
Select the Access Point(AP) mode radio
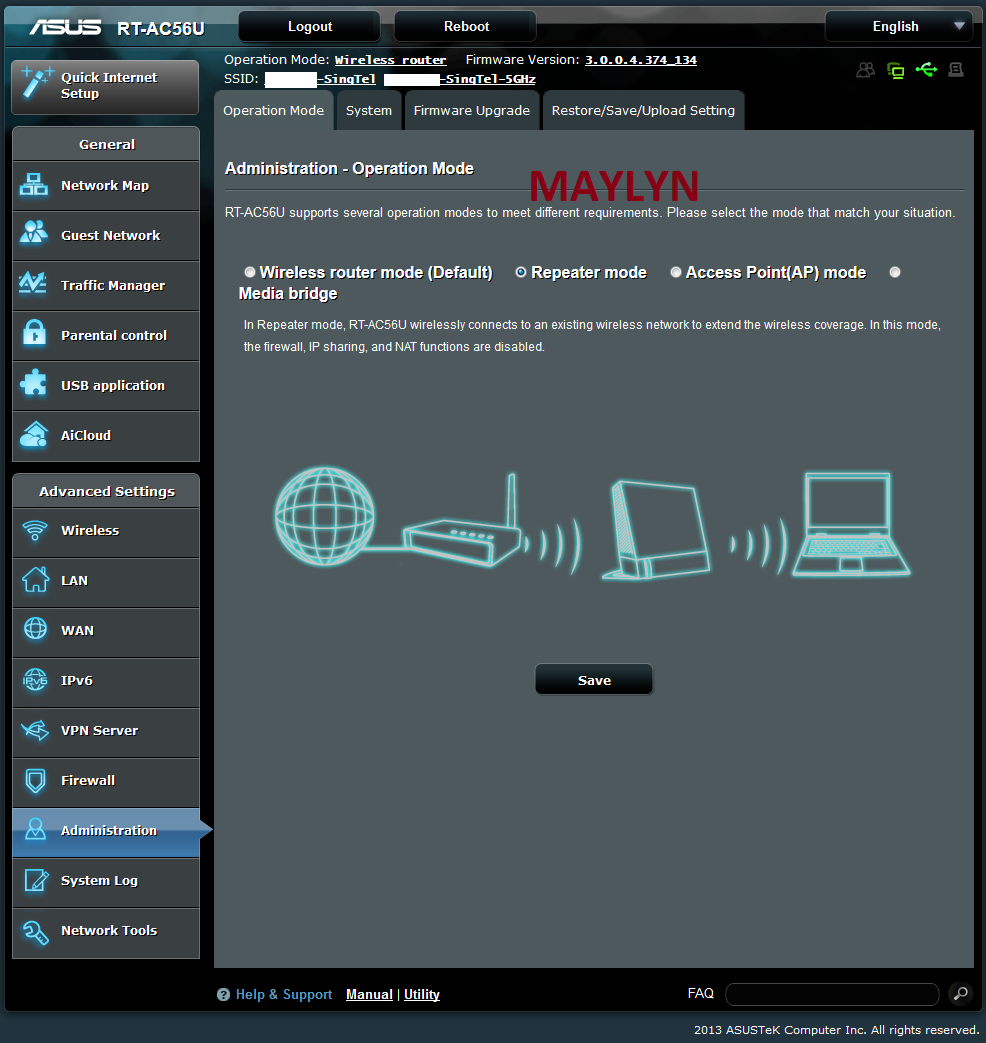coord(676,272)
